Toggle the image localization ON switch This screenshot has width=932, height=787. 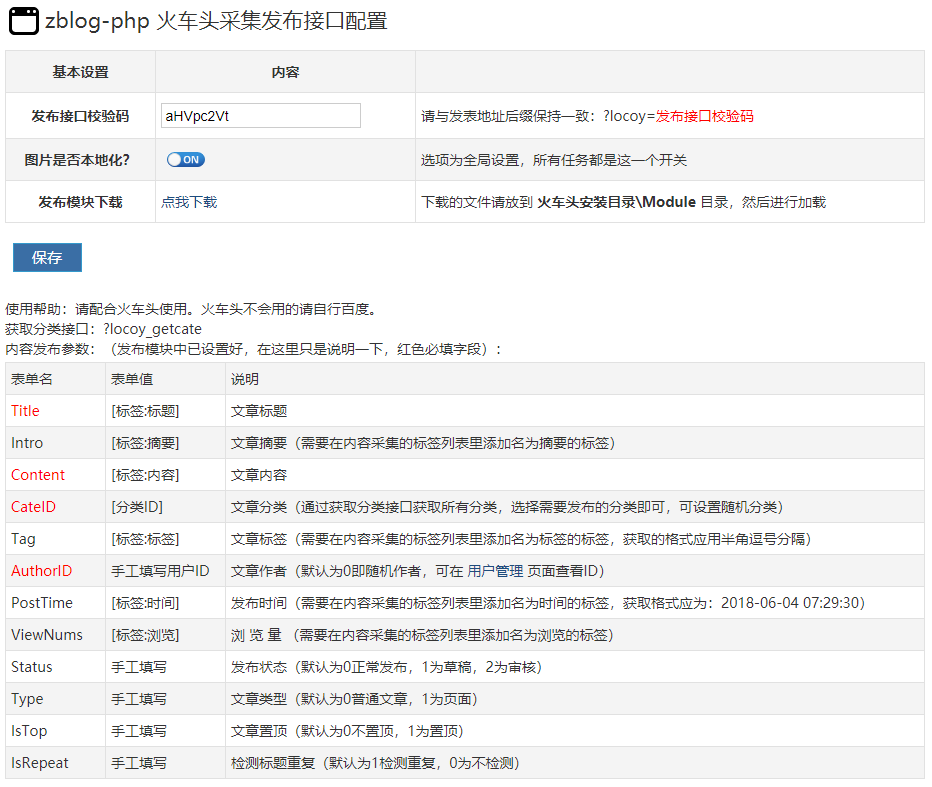pos(186,160)
